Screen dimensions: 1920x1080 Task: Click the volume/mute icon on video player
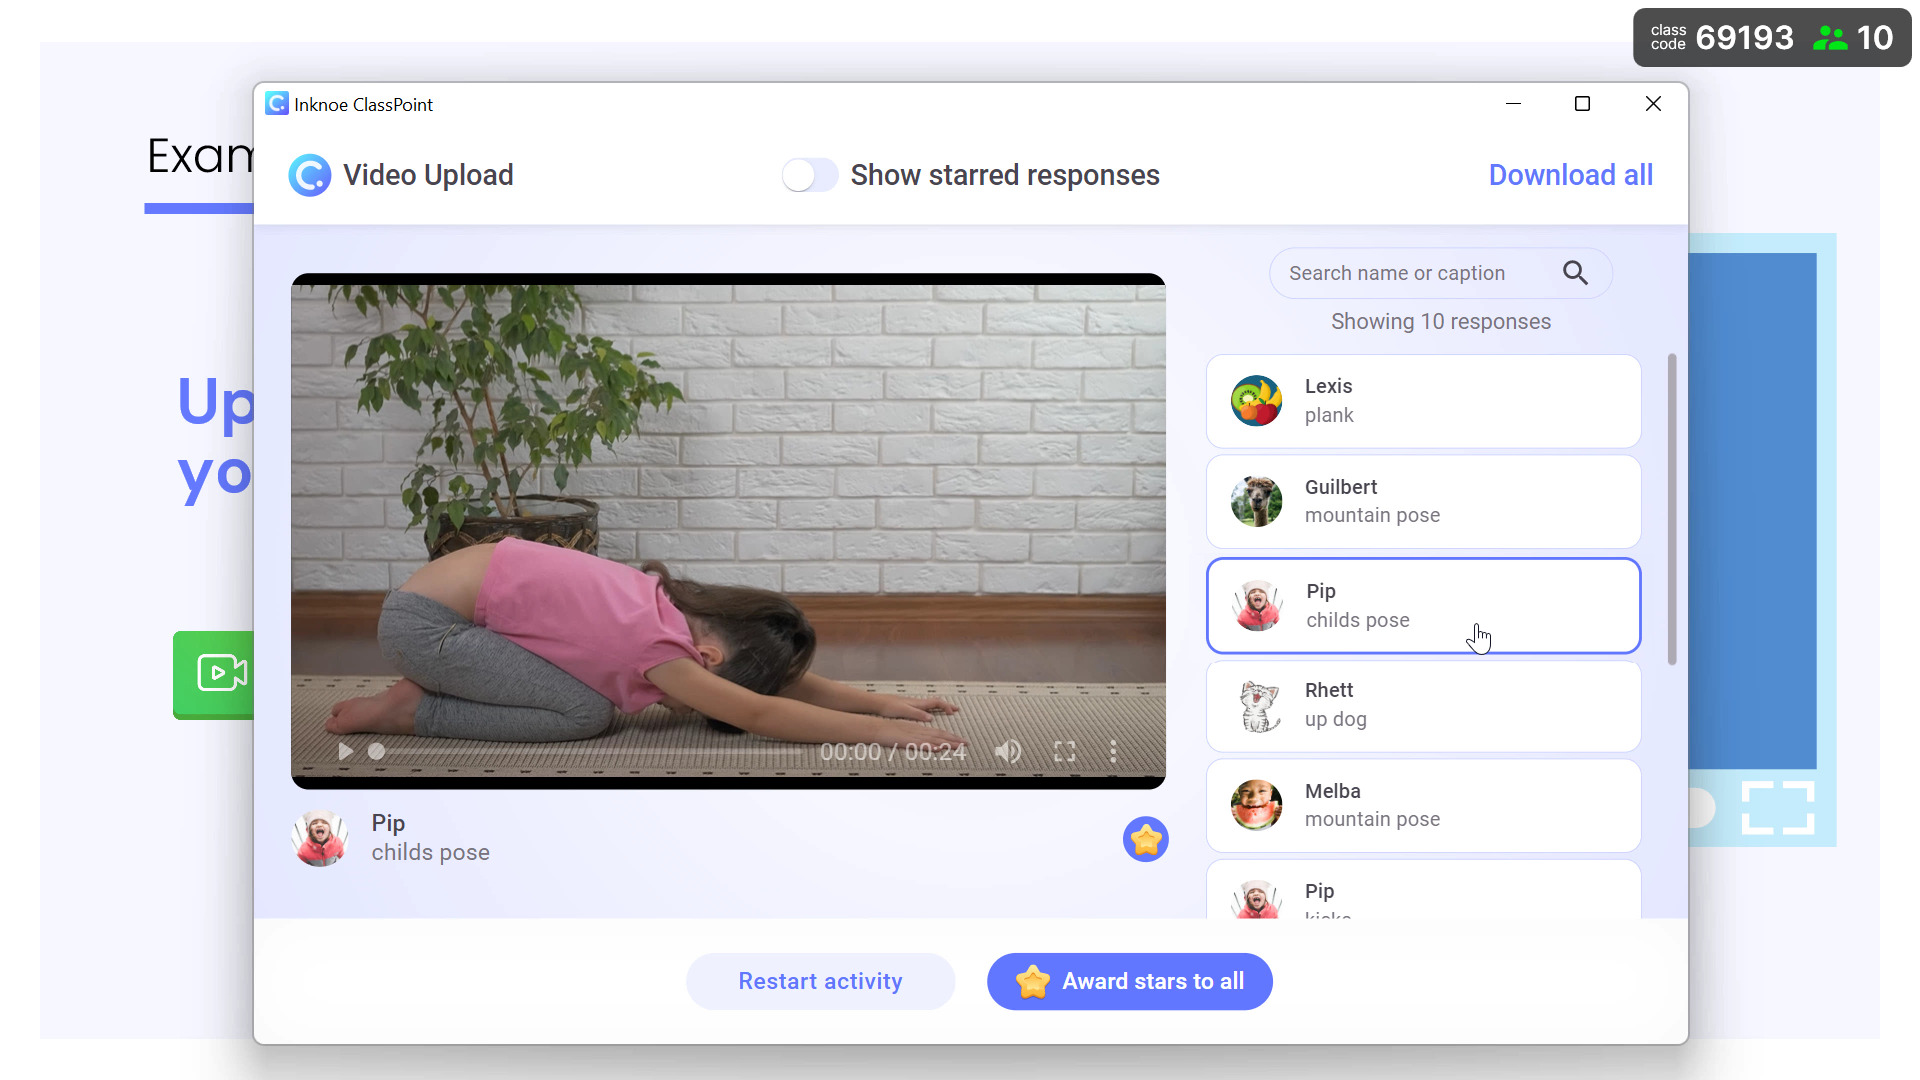click(1009, 752)
